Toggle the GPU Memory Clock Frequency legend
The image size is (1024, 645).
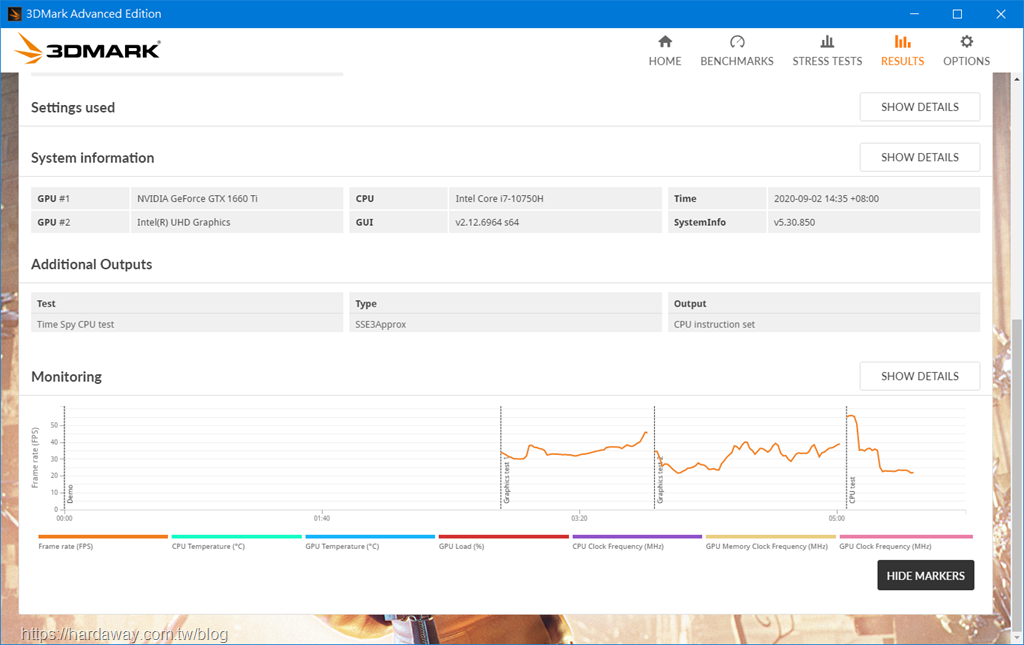(771, 542)
